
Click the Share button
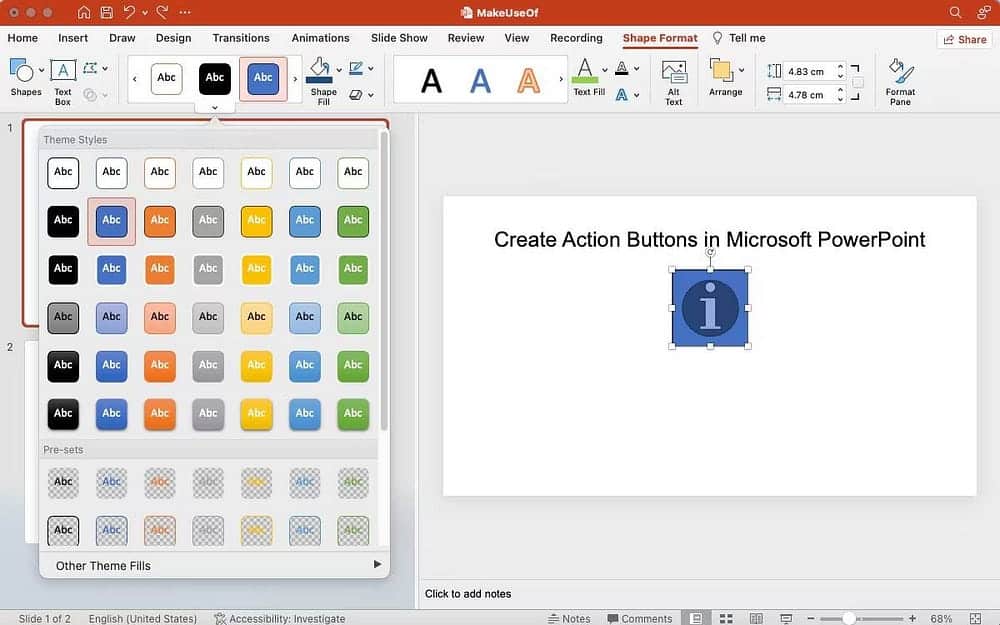pyautogui.click(x=963, y=38)
